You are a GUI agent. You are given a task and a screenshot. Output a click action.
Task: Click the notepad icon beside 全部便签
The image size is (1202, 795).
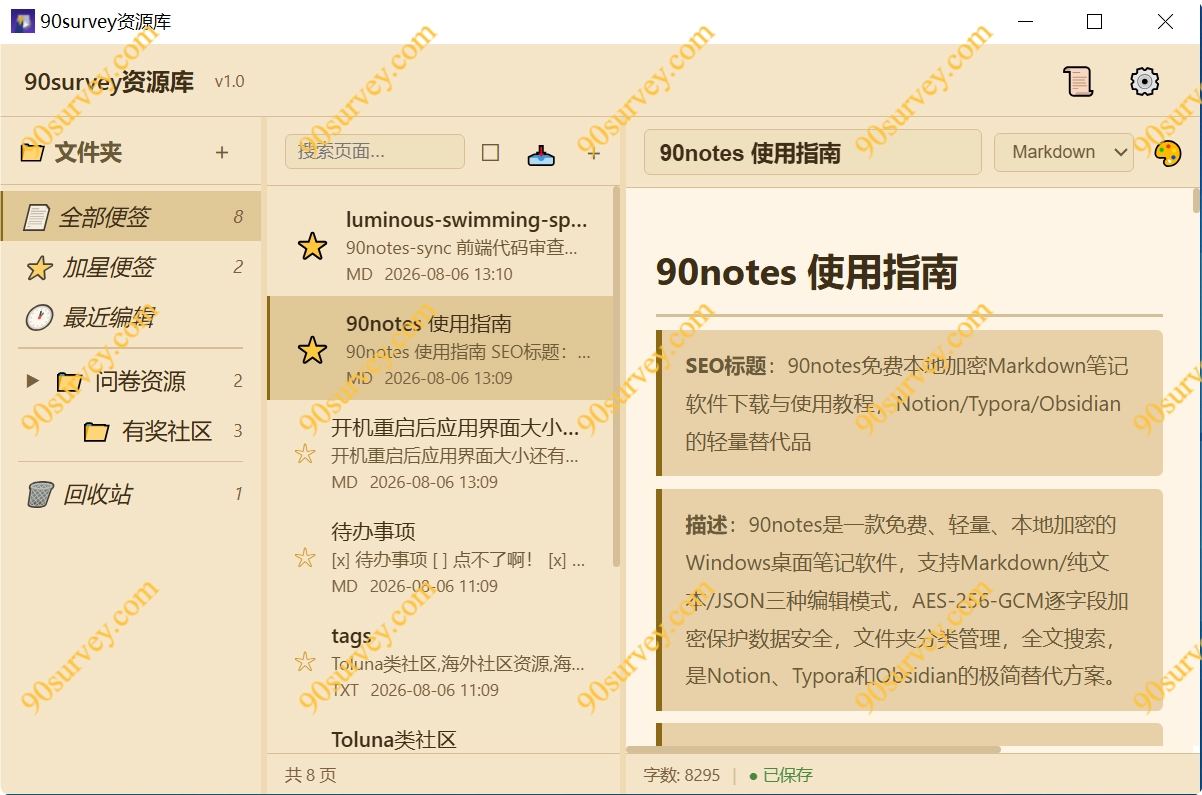point(37,217)
